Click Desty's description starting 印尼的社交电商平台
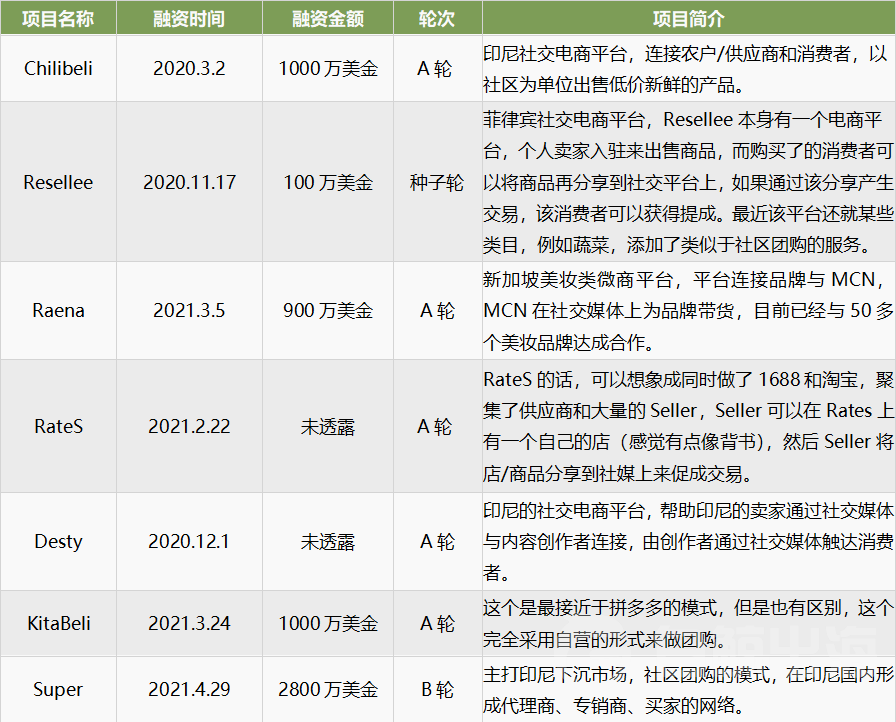The image size is (896, 722). (689, 541)
